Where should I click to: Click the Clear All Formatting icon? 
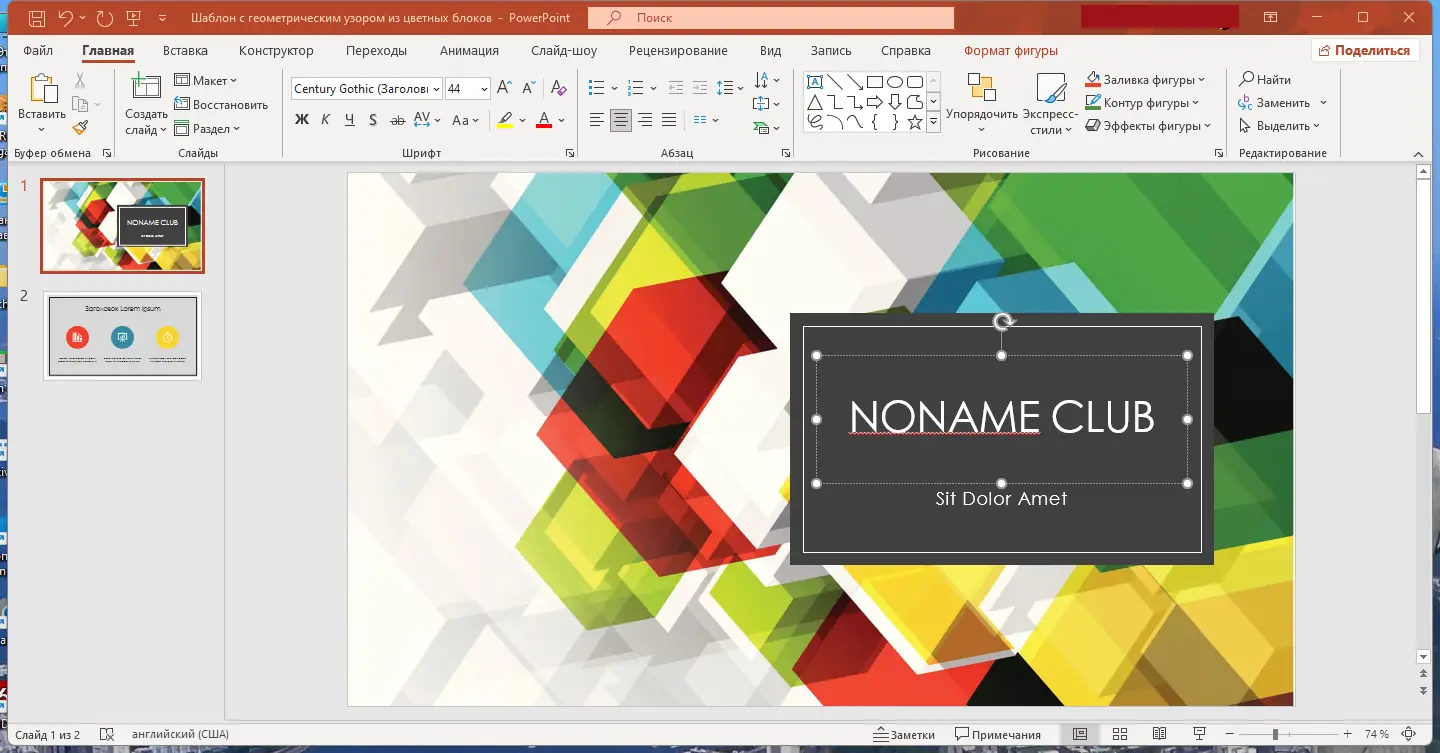(x=559, y=89)
